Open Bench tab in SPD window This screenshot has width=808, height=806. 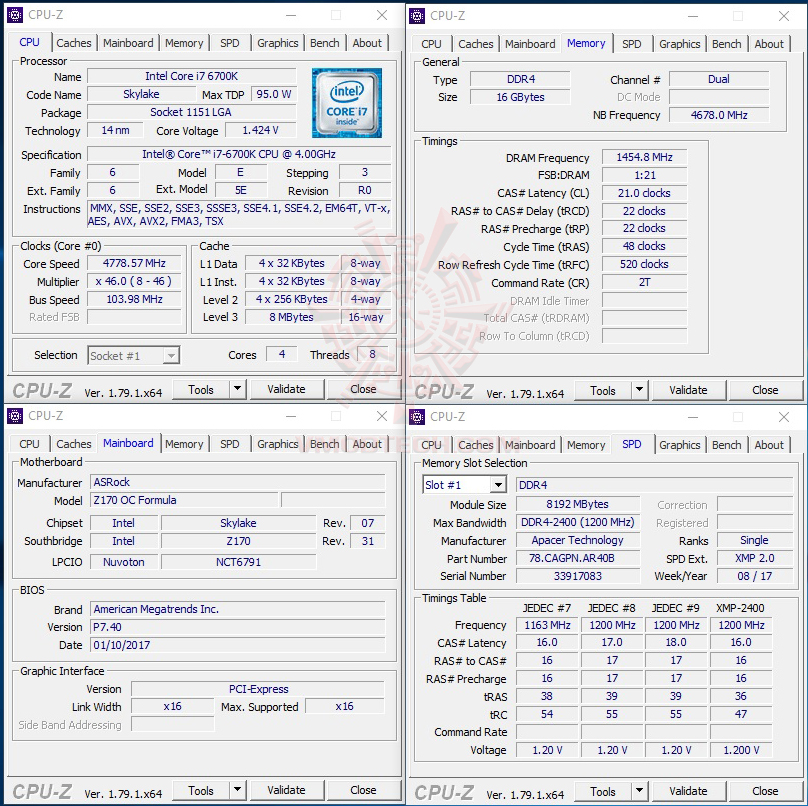[x=727, y=445]
